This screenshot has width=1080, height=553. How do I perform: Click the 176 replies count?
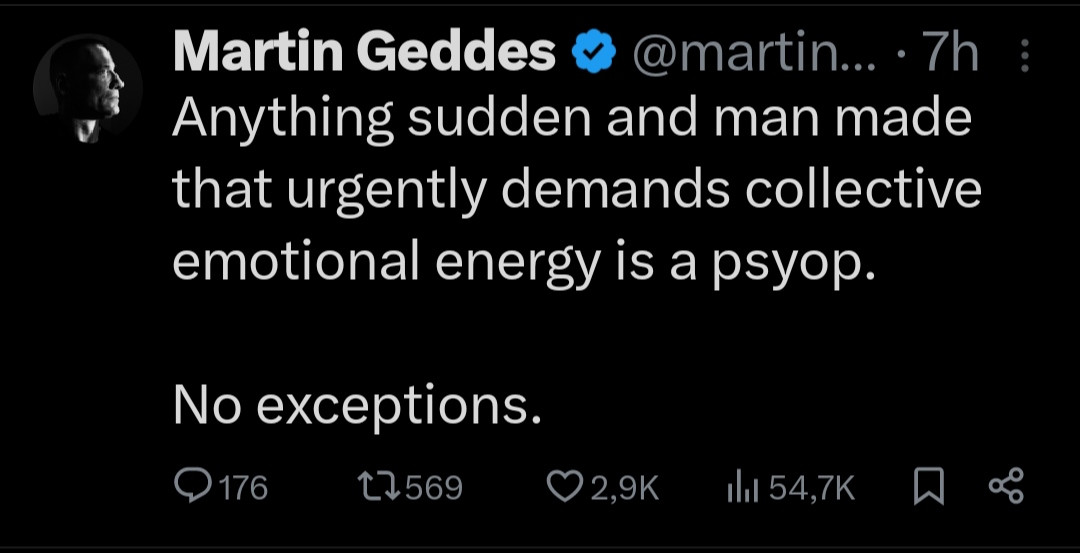click(243, 488)
